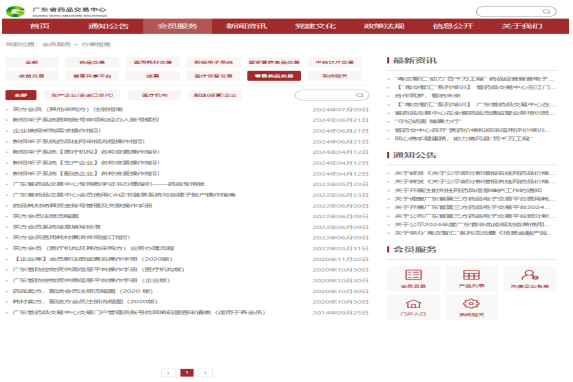Select the 结算 category filter tag

[x=153, y=76]
